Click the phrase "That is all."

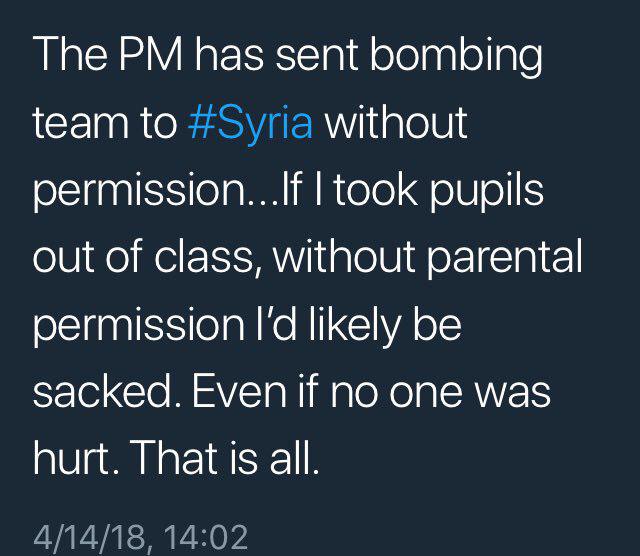[225, 457]
